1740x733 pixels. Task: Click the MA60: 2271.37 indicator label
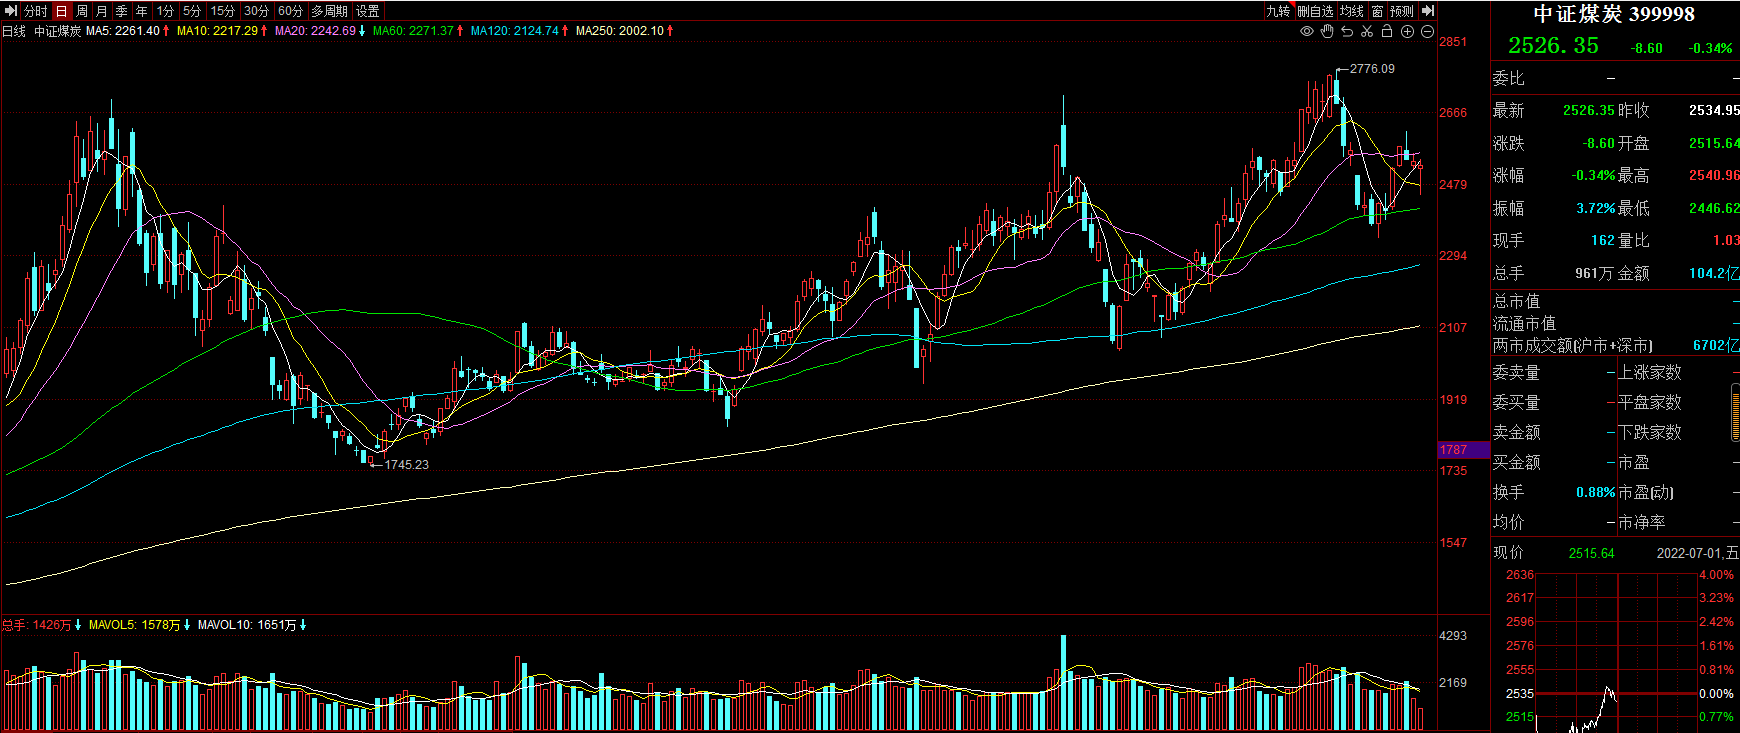tap(413, 31)
